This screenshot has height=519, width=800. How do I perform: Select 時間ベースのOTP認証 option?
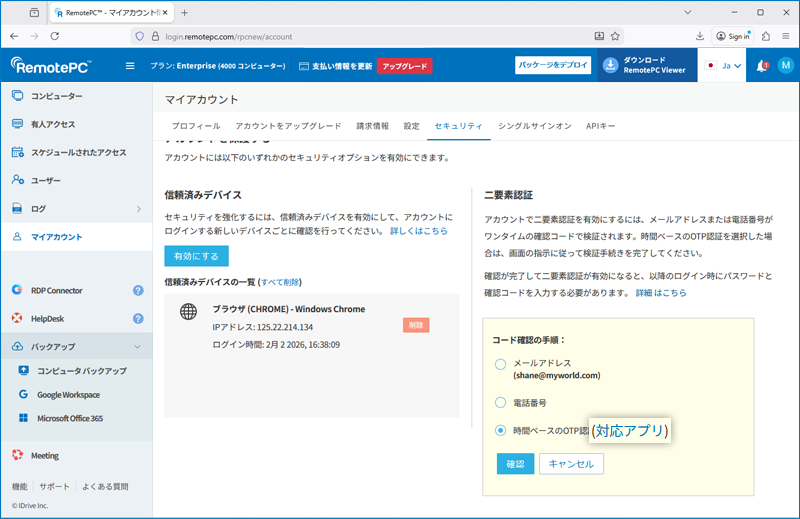click(501, 430)
